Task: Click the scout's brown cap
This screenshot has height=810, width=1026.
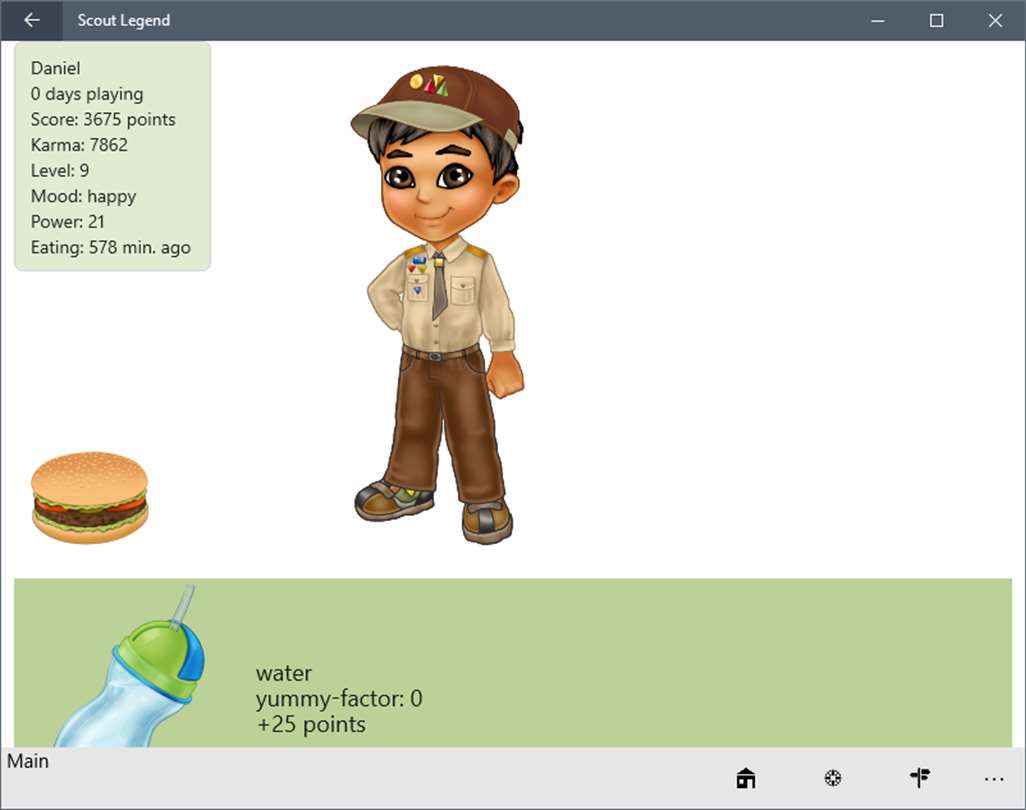Action: [435, 105]
